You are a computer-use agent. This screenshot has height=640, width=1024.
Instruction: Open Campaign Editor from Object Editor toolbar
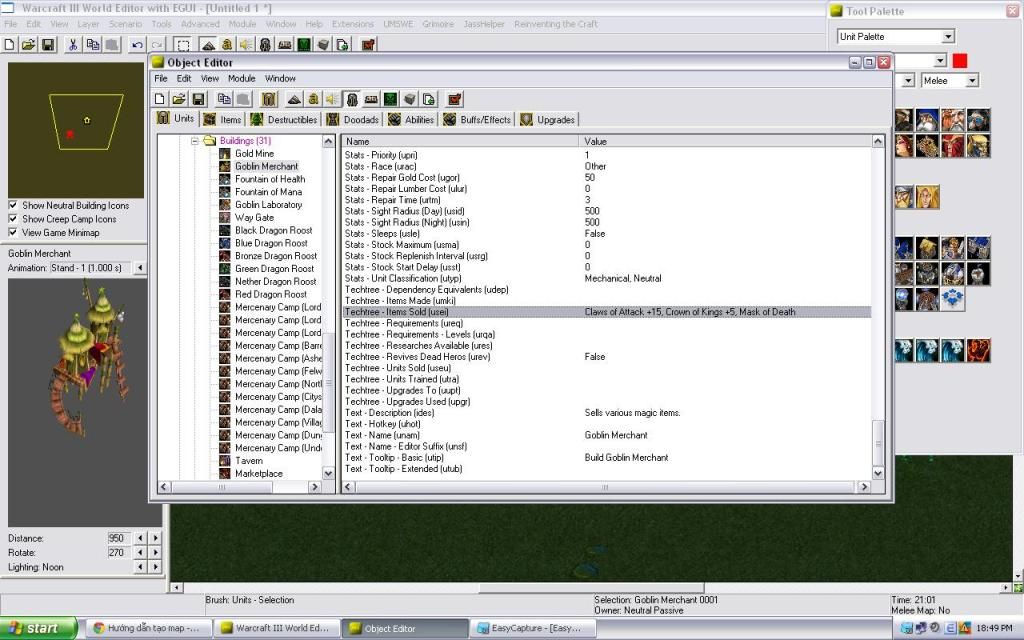pyautogui.click(x=371, y=99)
